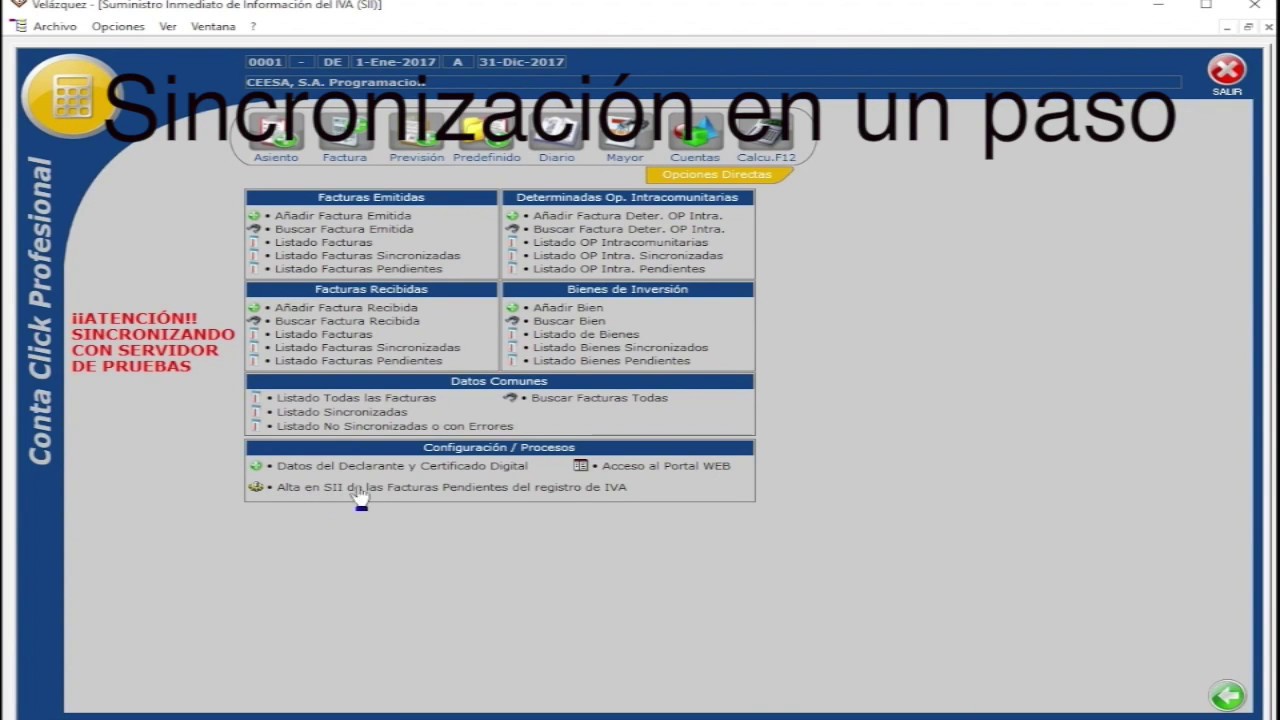
Task: Click the yellow calculator logo icon
Action: 70,96
